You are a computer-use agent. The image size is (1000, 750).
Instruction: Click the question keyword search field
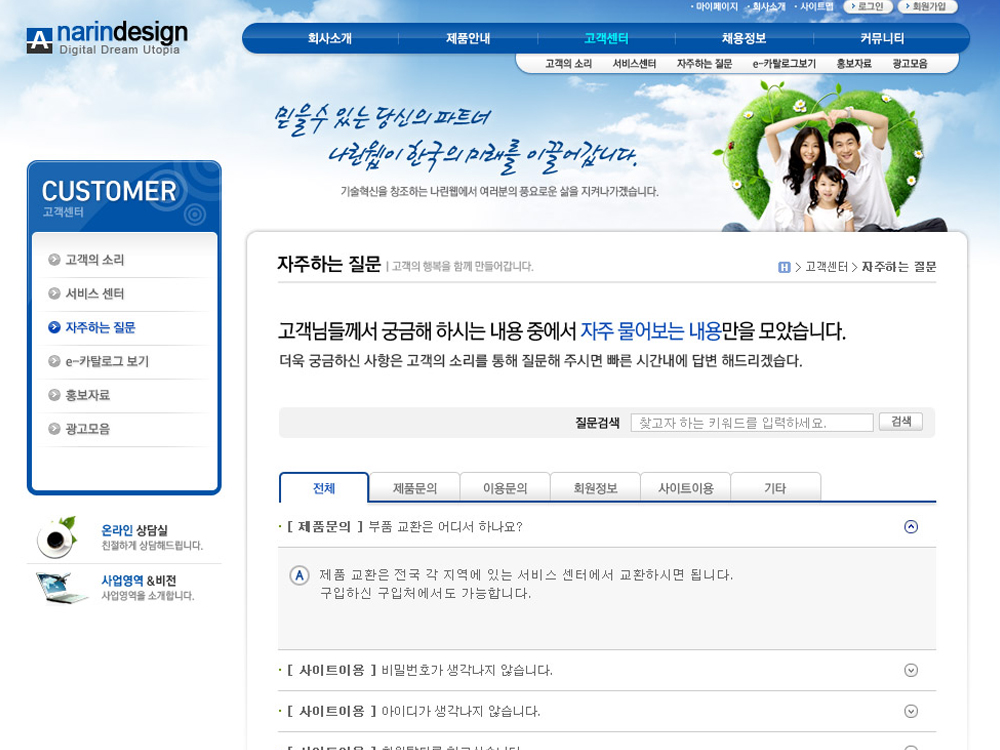coord(751,423)
